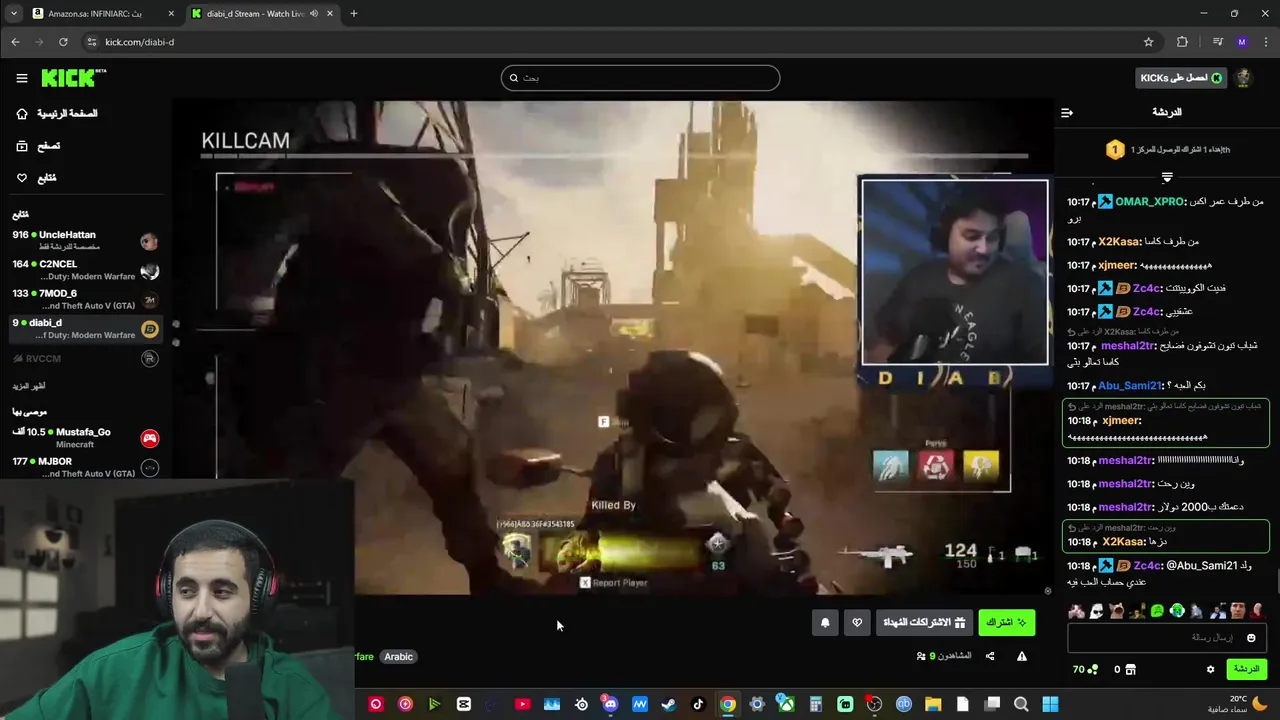Open the Browse (تصفح) sidebar item
The width and height of the screenshot is (1280, 720).
(x=38, y=146)
